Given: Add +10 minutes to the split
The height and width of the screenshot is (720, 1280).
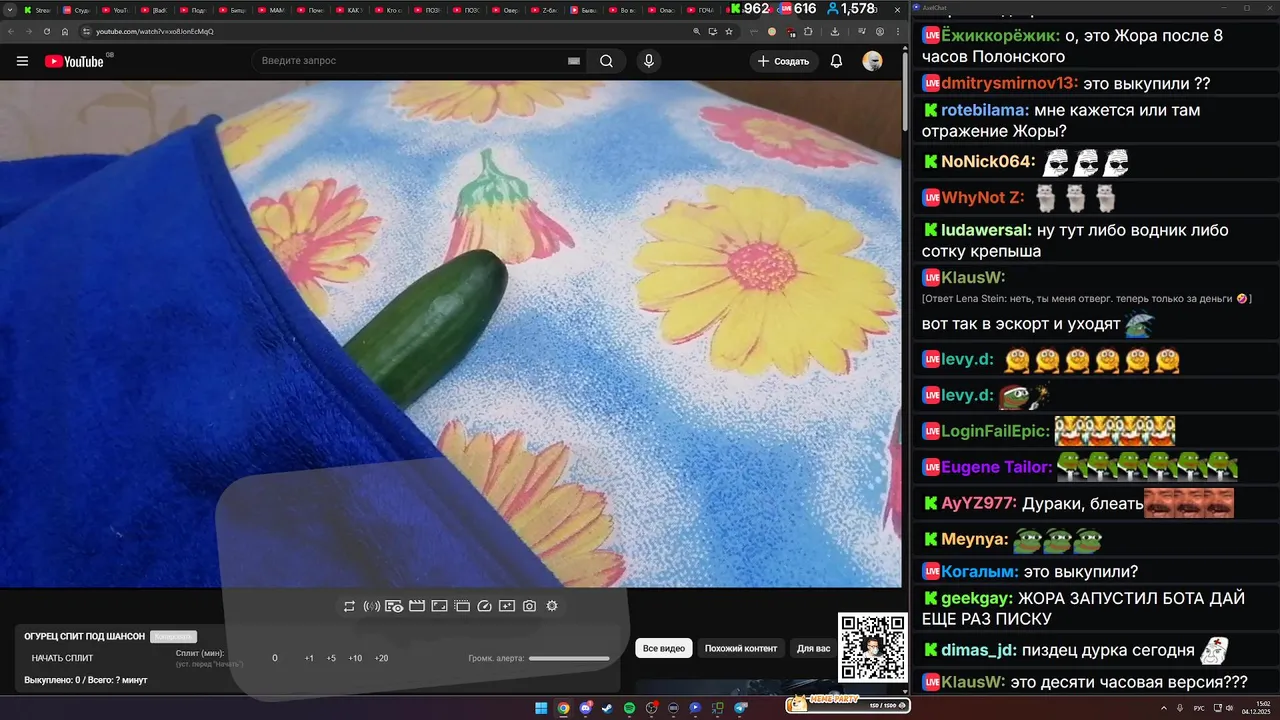Looking at the screenshot, I should tap(355, 658).
